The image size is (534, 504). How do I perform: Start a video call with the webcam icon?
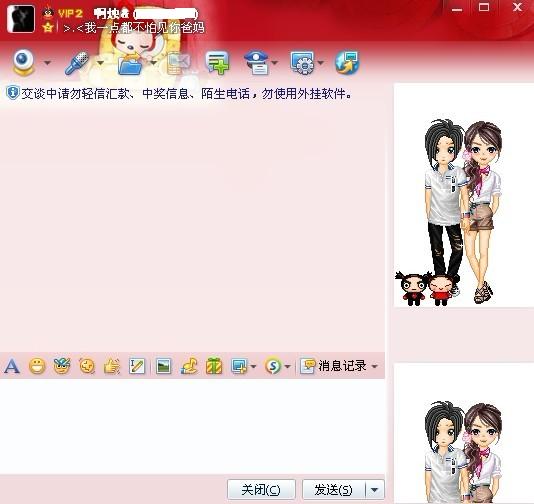tap(23, 62)
